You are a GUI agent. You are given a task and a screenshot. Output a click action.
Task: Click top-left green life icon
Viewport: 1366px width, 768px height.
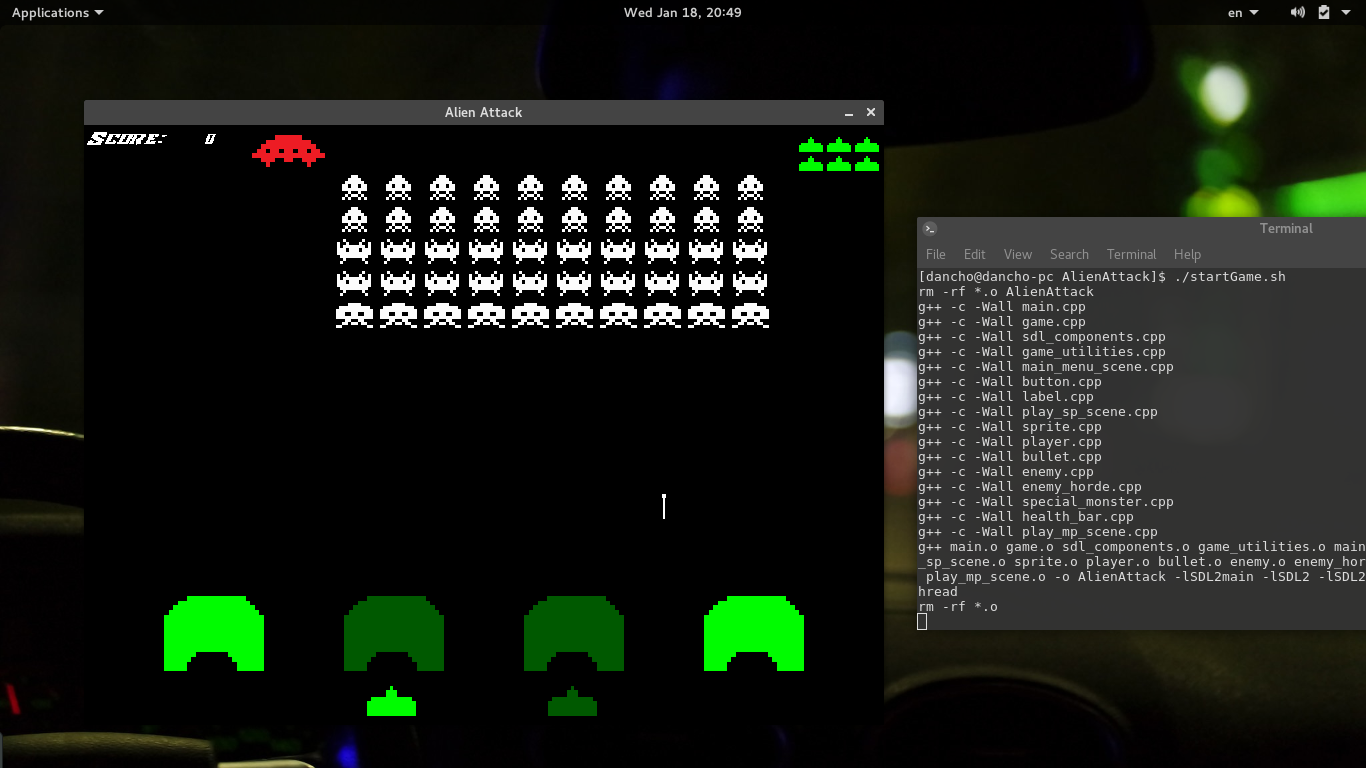pyautogui.click(x=811, y=145)
